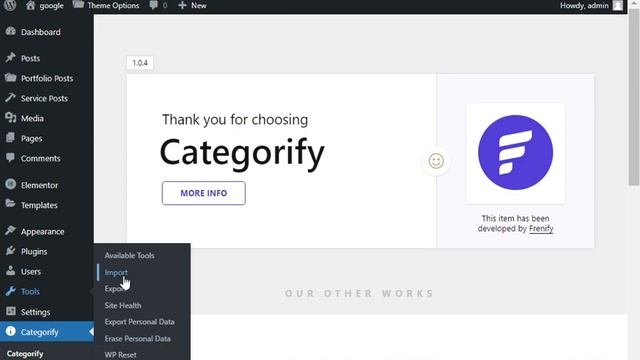Click the Appearance brush icon

(x=11, y=231)
